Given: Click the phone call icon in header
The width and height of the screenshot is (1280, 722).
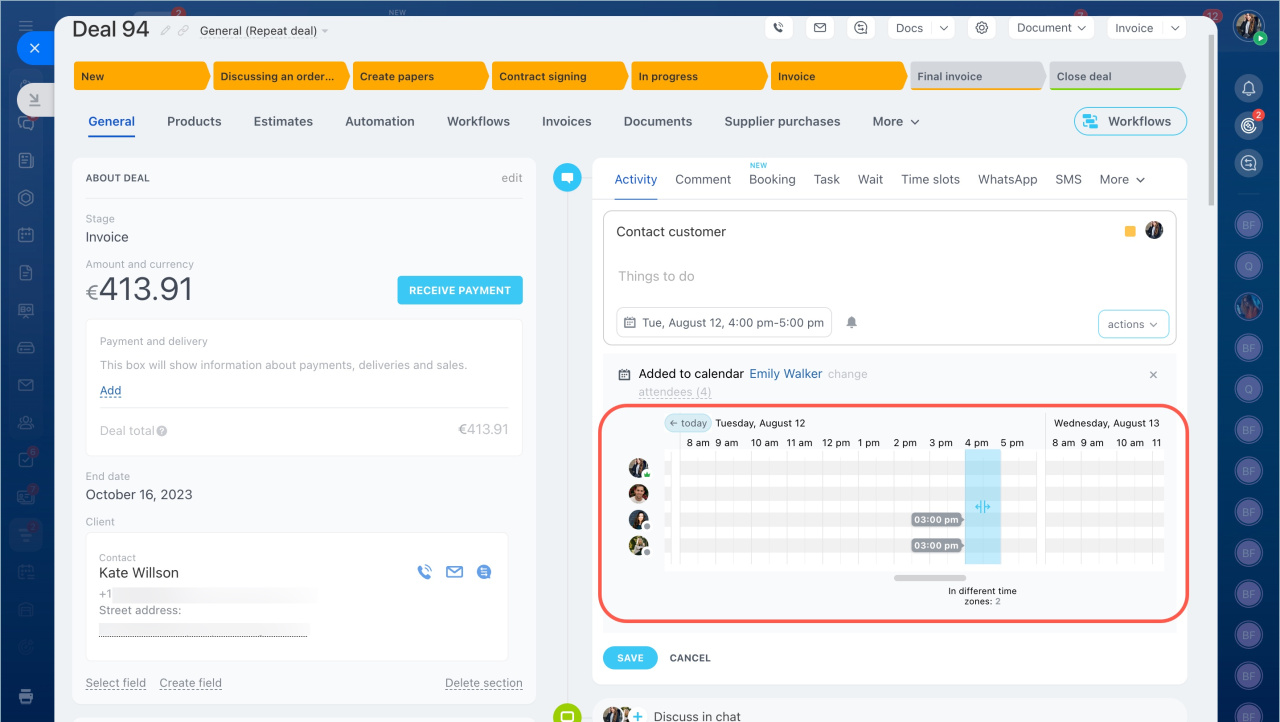Looking at the screenshot, I should tap(779, 28).
